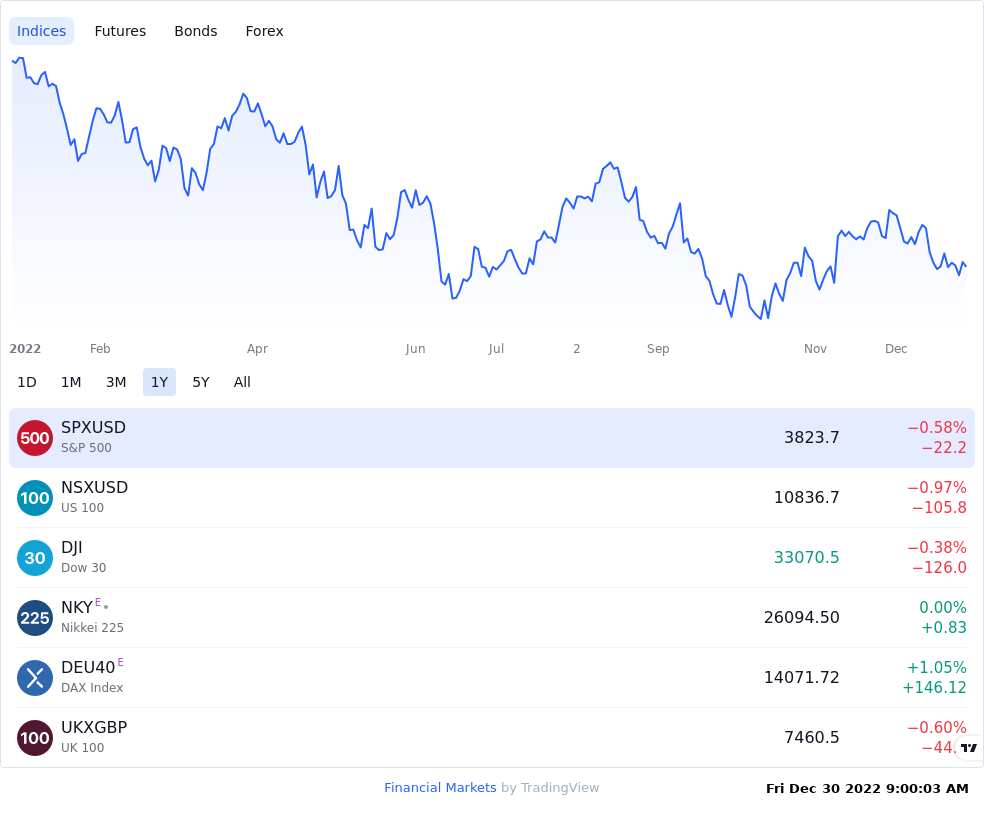This screenshot has width=984, height=820.
Task: Click the US 100 NSXUSD logo icon
Action: 35,498
